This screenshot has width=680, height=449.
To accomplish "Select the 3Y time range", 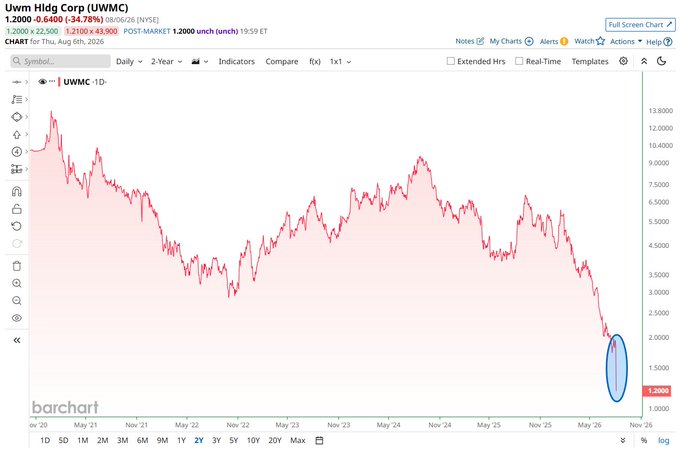I will pos(216,440).
